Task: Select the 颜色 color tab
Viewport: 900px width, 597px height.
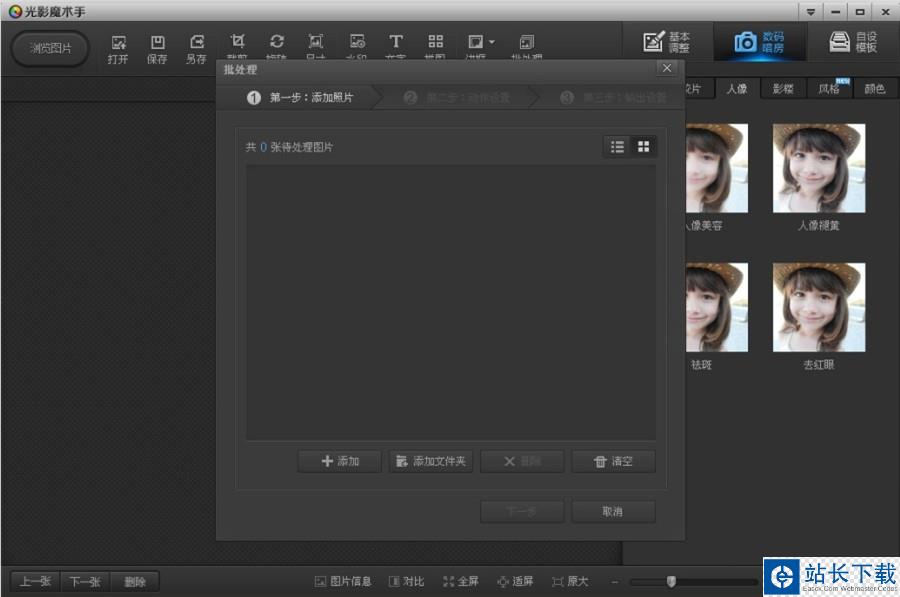Action: (x=874, y=89)
